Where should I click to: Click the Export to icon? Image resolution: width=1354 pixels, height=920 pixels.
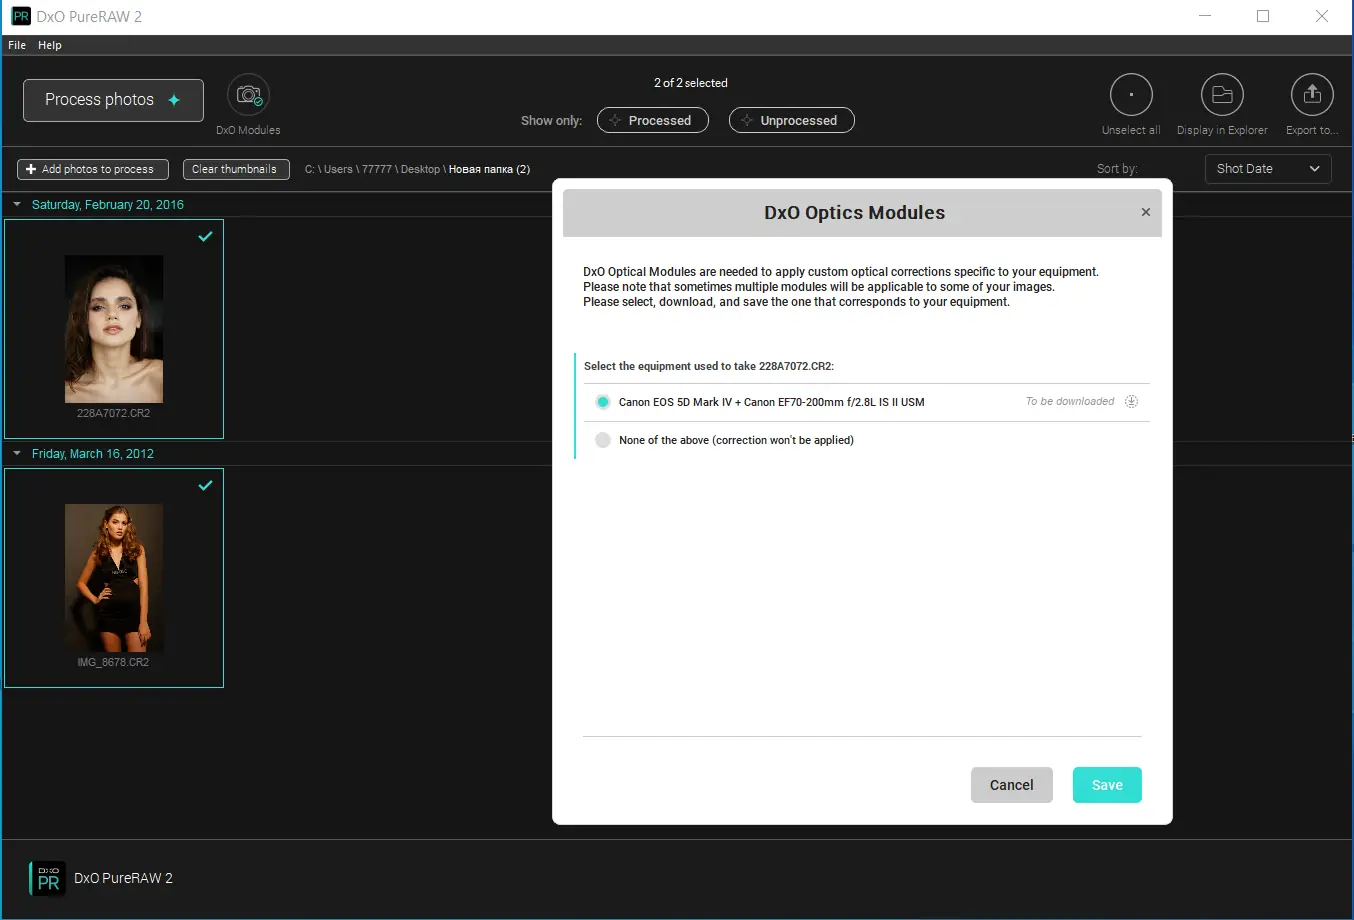pyautogui.click(x=1312, y=95)
